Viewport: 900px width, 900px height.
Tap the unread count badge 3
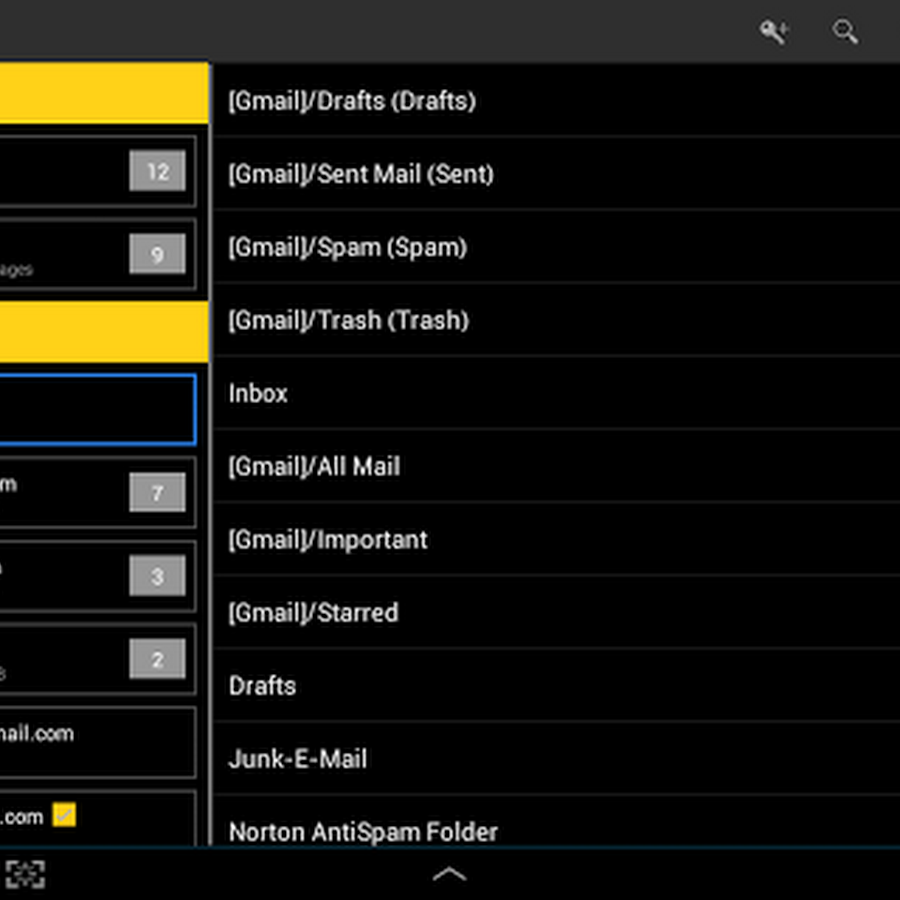click(158, 576)
